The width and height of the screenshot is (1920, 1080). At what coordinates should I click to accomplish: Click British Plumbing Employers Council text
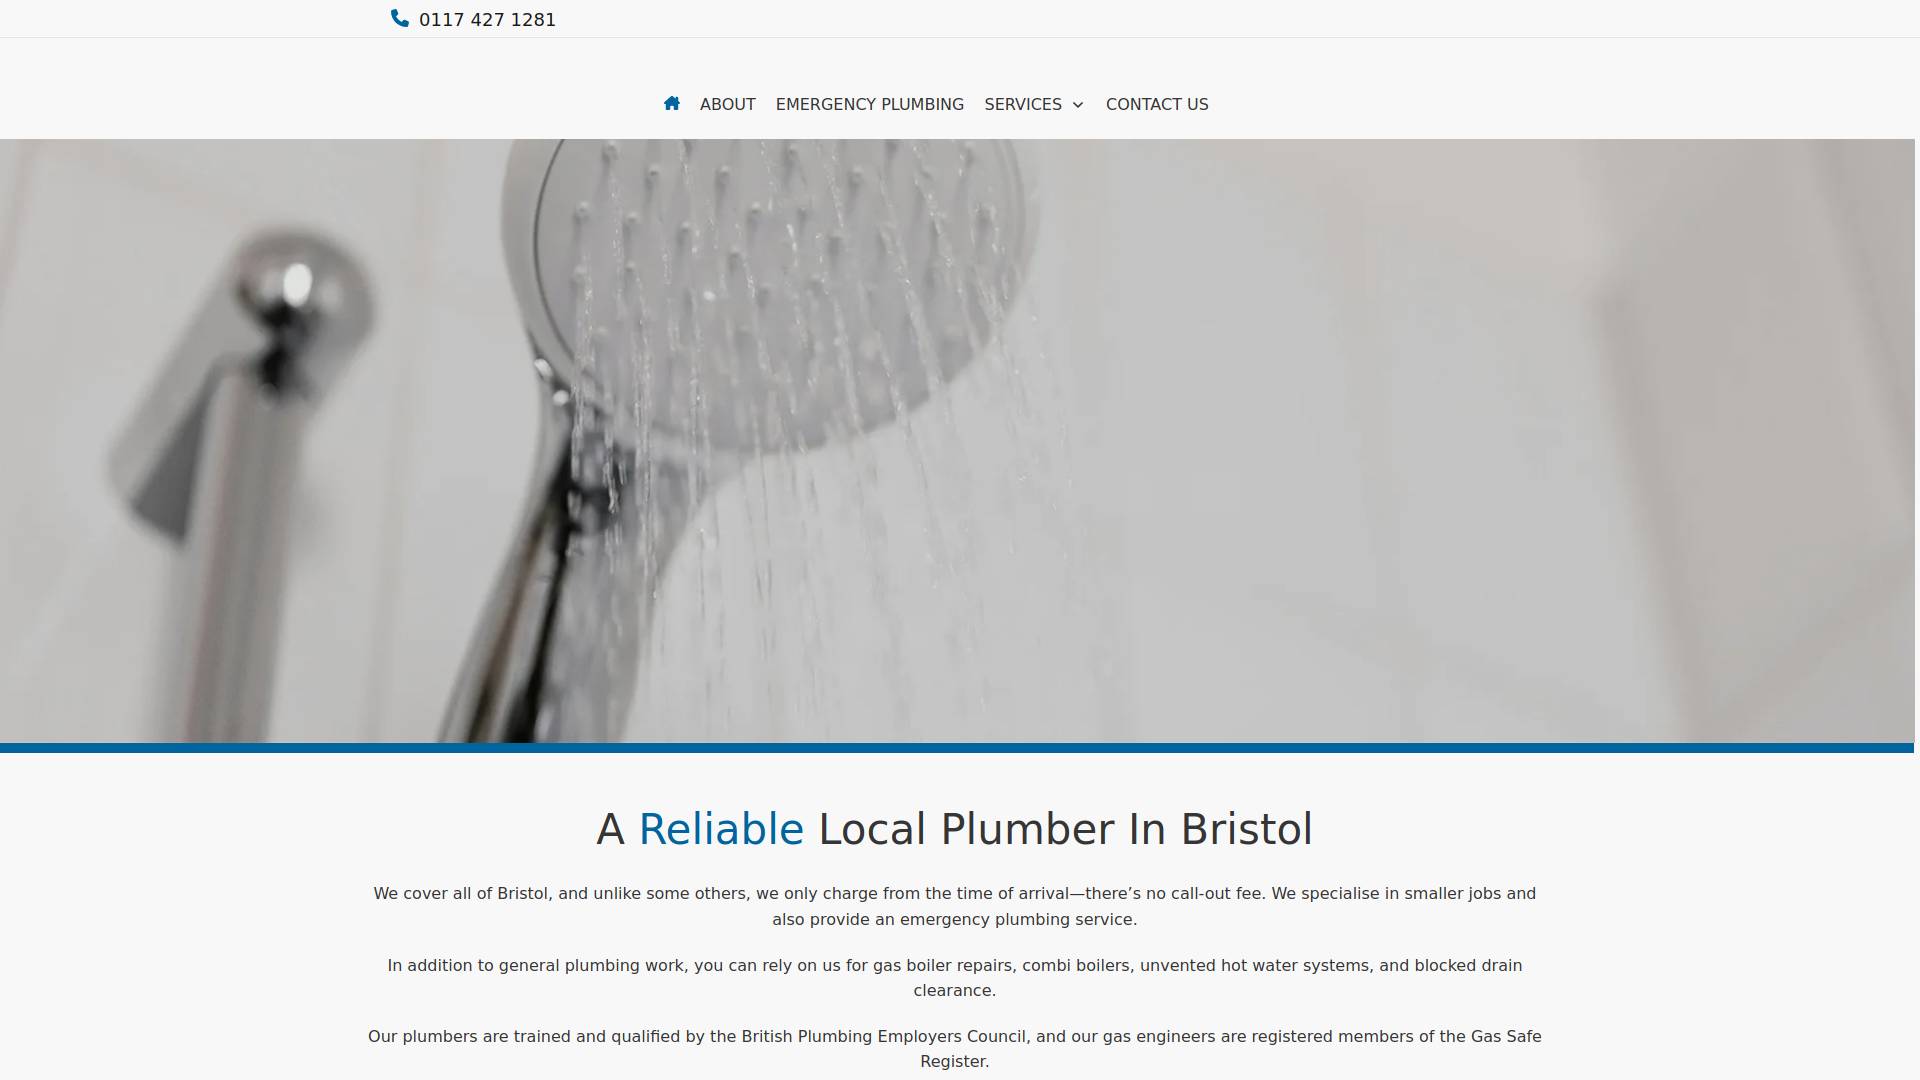pos(884,1036)
